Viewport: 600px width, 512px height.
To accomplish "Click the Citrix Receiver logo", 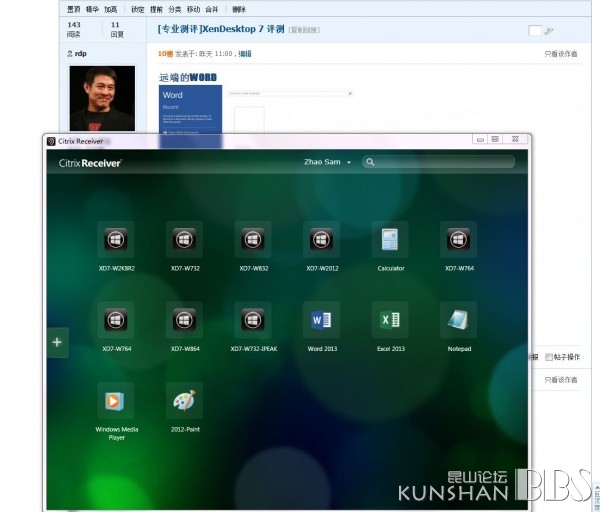I will [x=90, y=163].
